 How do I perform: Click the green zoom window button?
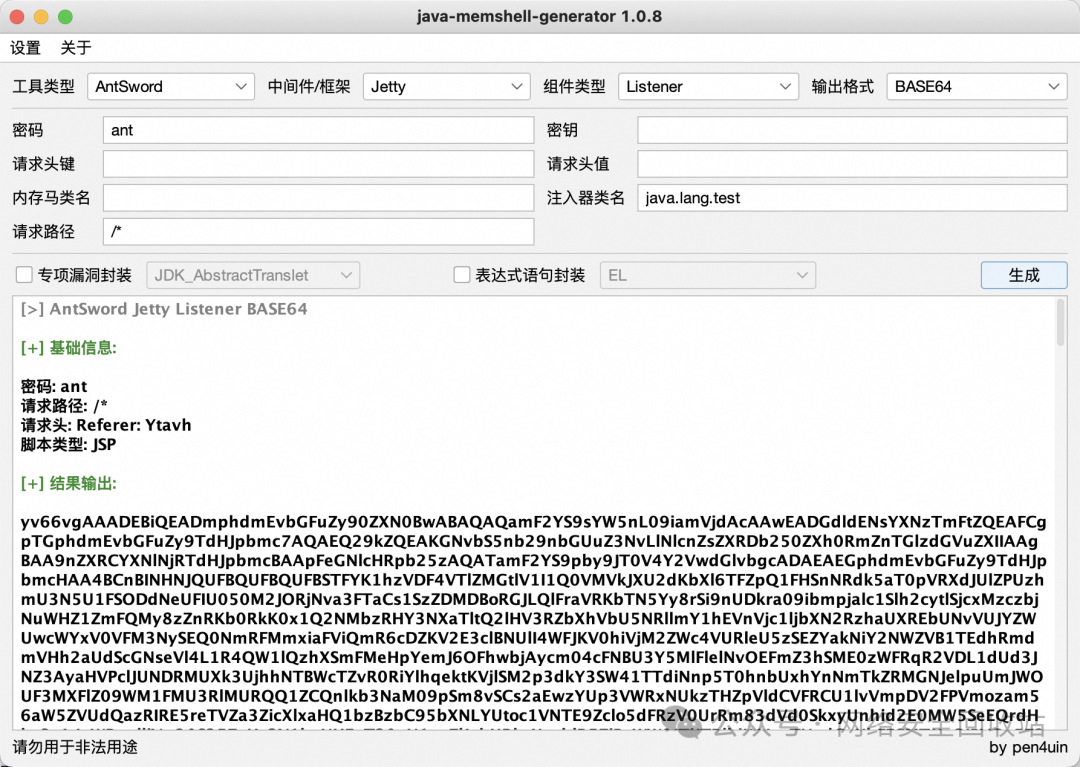click(x=65, y=17)
